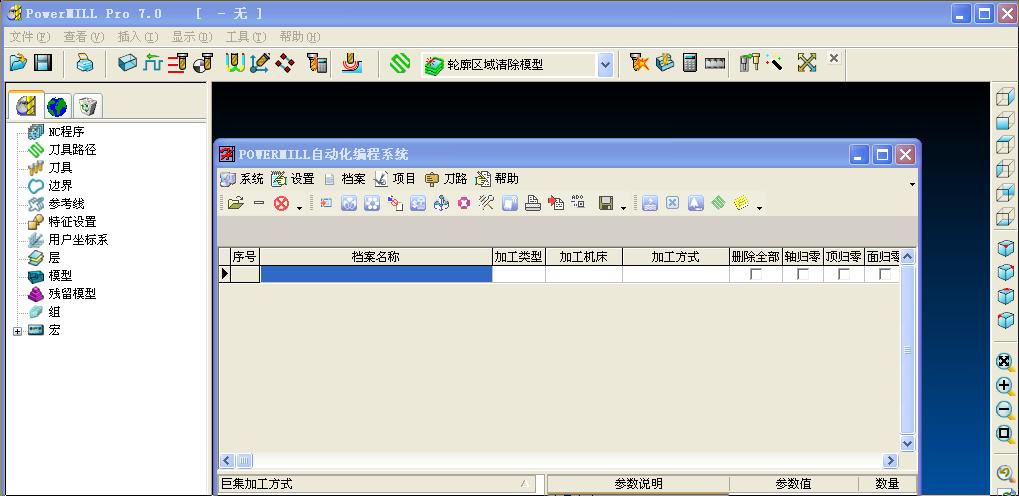Open the 查看 menu
The height and width of the screenshot is (496, 1019).
[84, 37]
